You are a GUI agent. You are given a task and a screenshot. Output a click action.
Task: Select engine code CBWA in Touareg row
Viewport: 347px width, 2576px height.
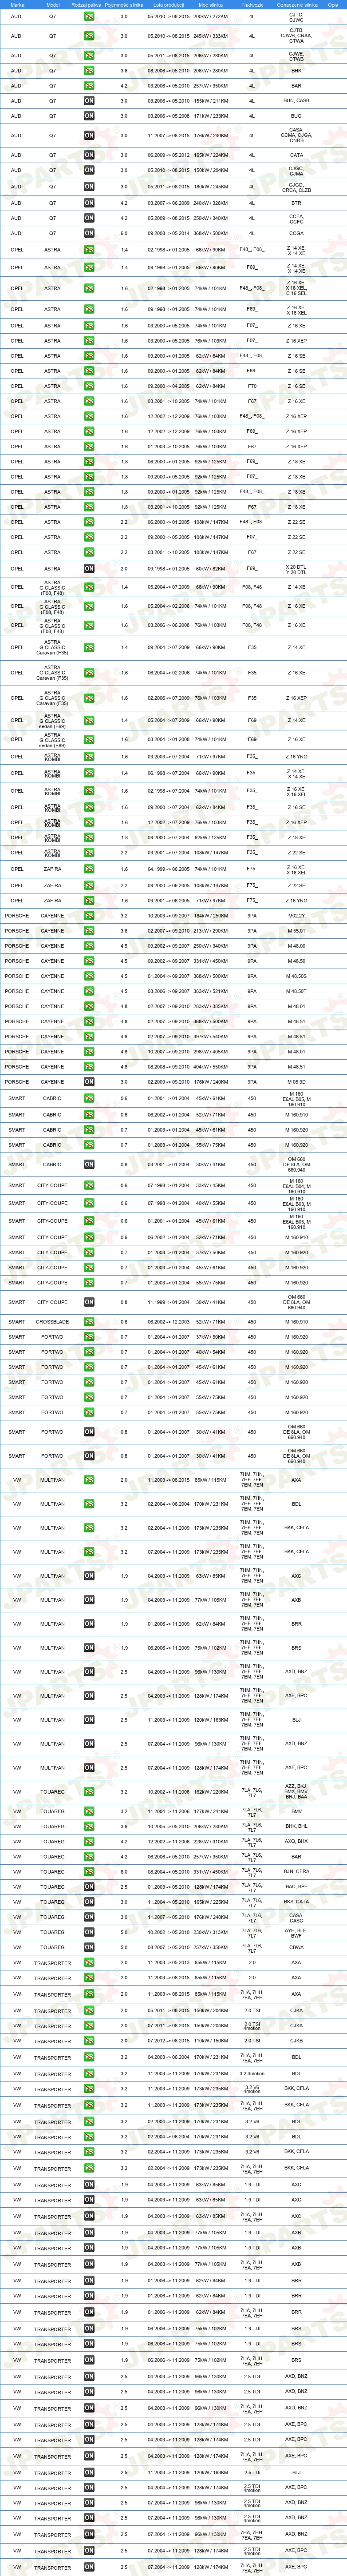click(x=296, y=1947)
